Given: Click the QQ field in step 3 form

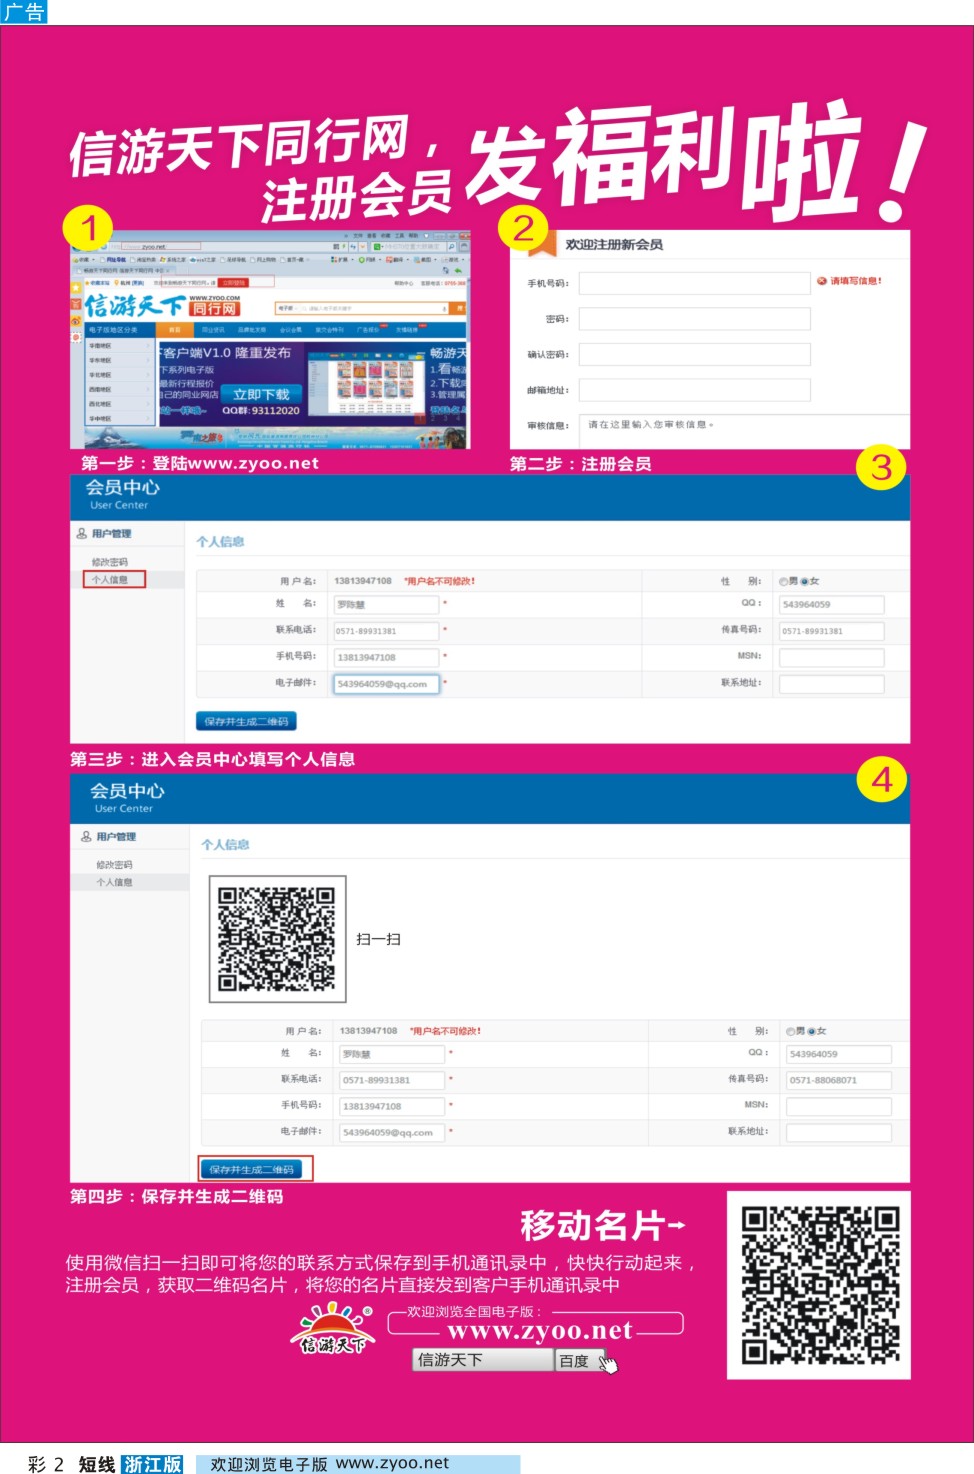Looking at the screenshot, I should pyautogui.click(x=832, y=605).
